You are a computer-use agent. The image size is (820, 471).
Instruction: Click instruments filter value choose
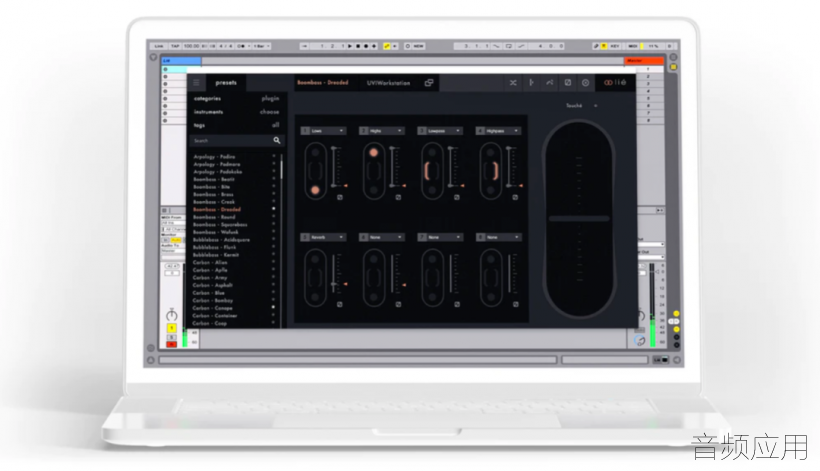269,112
